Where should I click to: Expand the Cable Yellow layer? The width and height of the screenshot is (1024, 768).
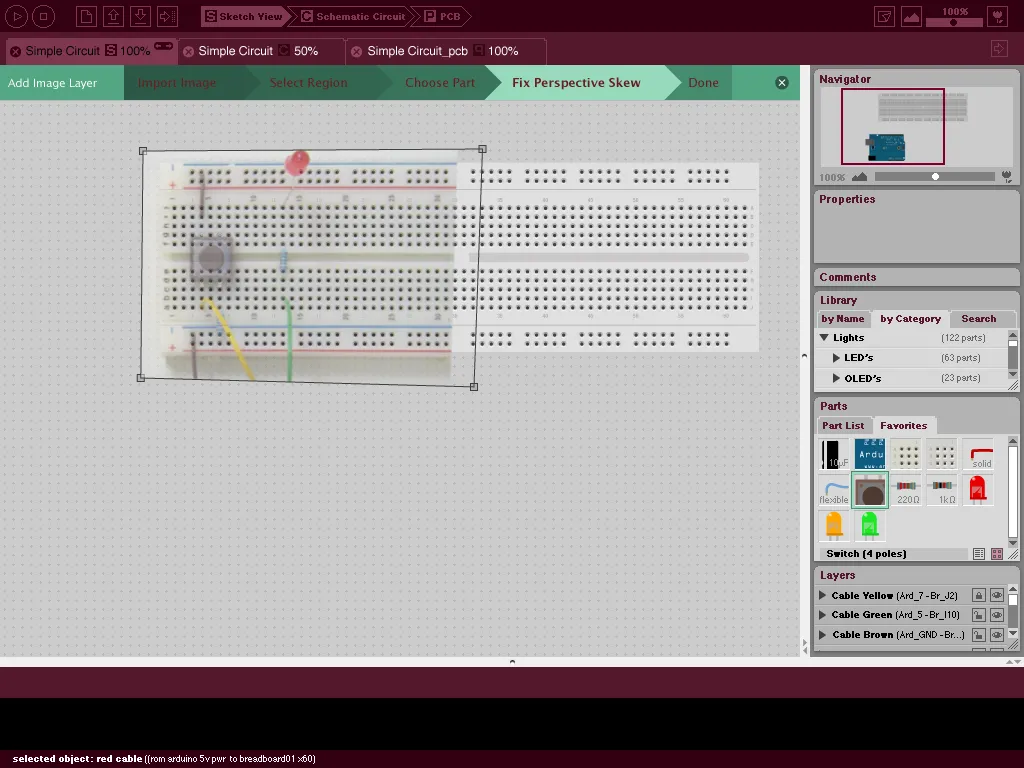[823, 596]
